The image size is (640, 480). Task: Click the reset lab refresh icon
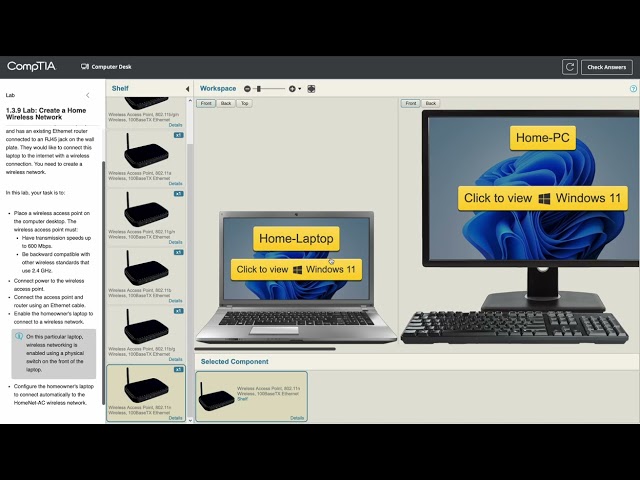coord(569,67)
